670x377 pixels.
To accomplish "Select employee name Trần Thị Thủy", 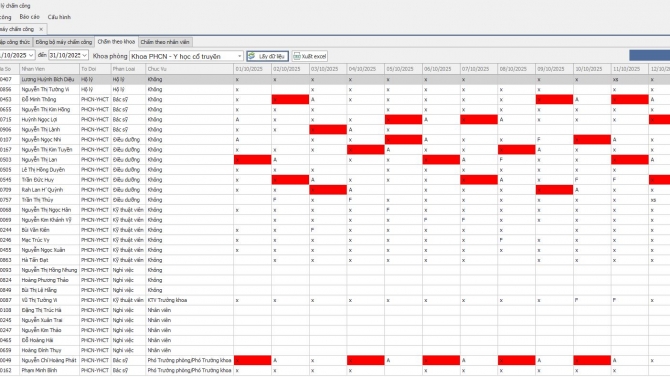I will coord(38,200).
